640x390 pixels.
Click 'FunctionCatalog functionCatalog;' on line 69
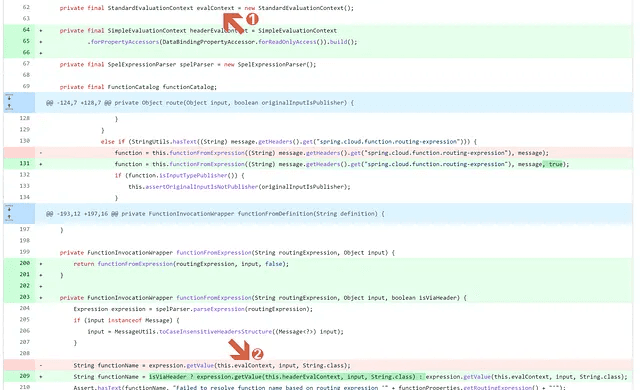[x=162, y=87]
